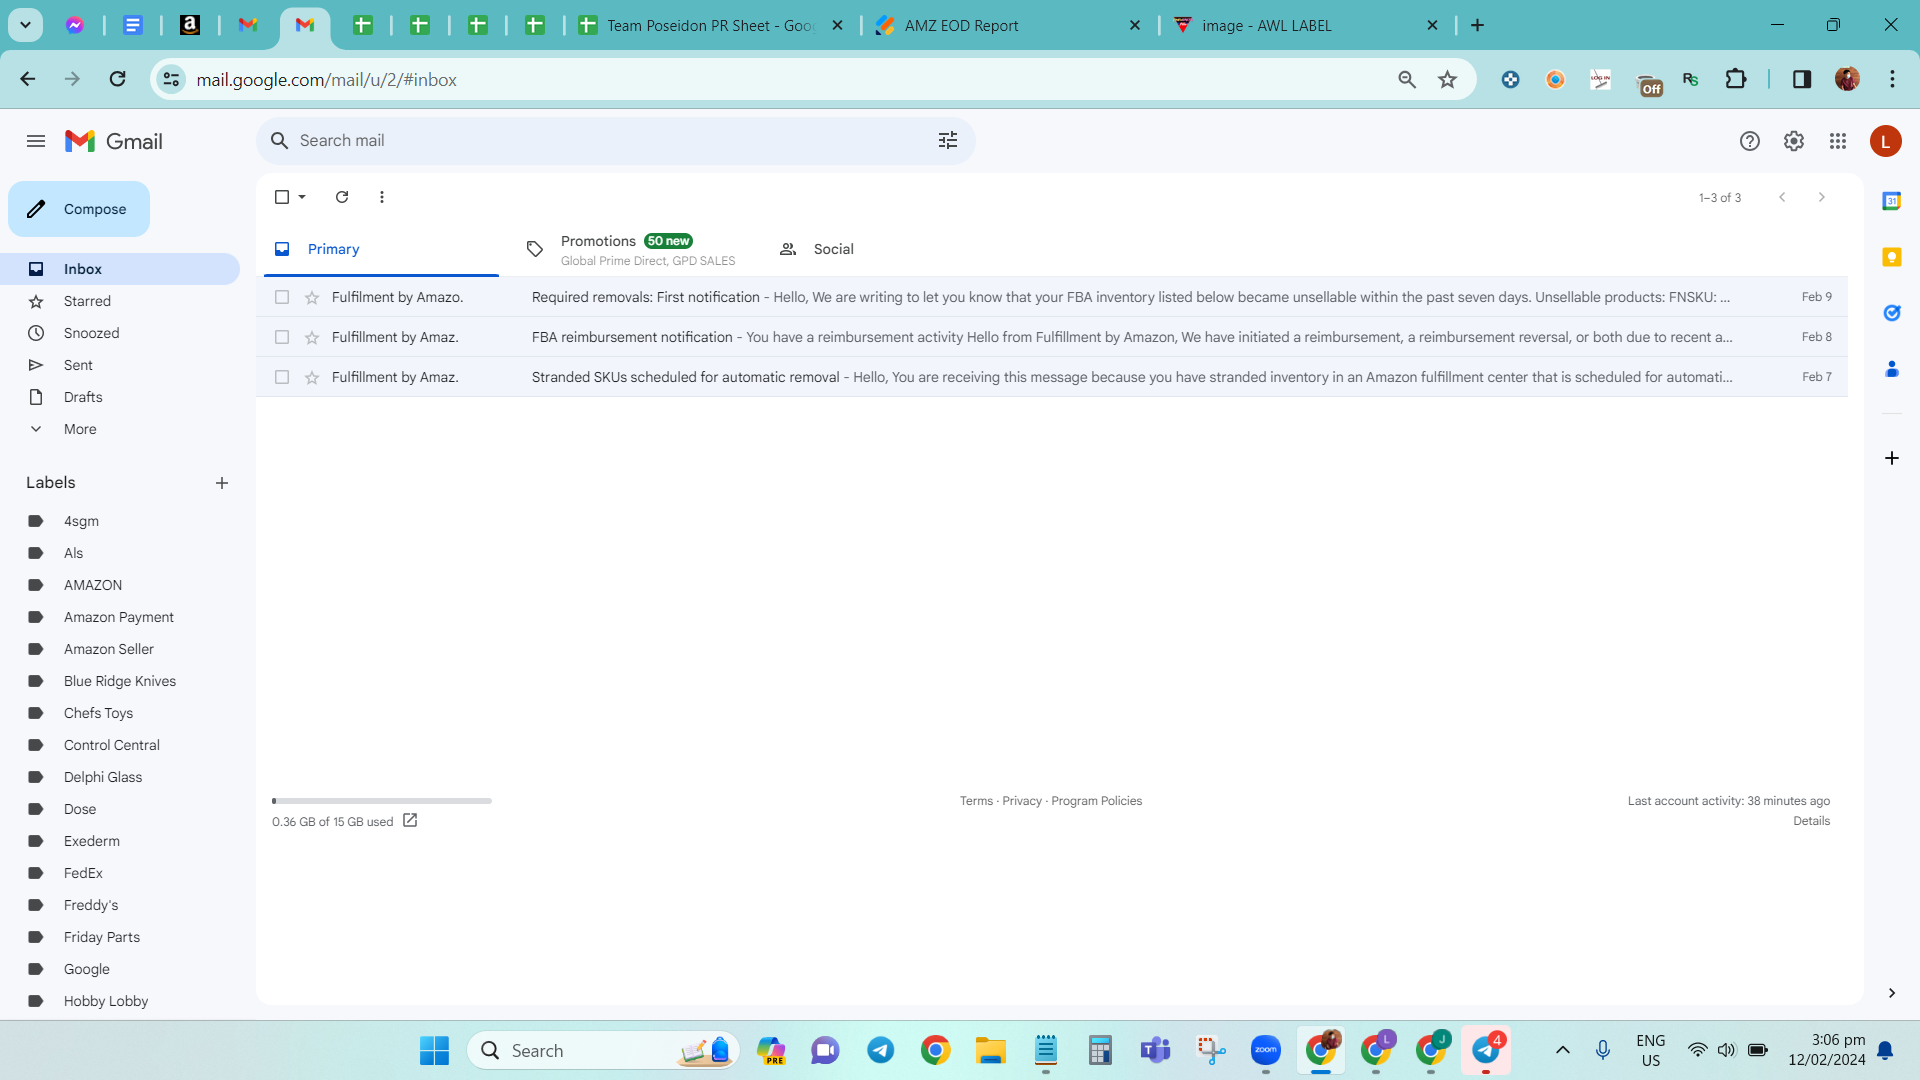
Task: Select the Stranded SKUs email checkbox
Action: [282, 377]
